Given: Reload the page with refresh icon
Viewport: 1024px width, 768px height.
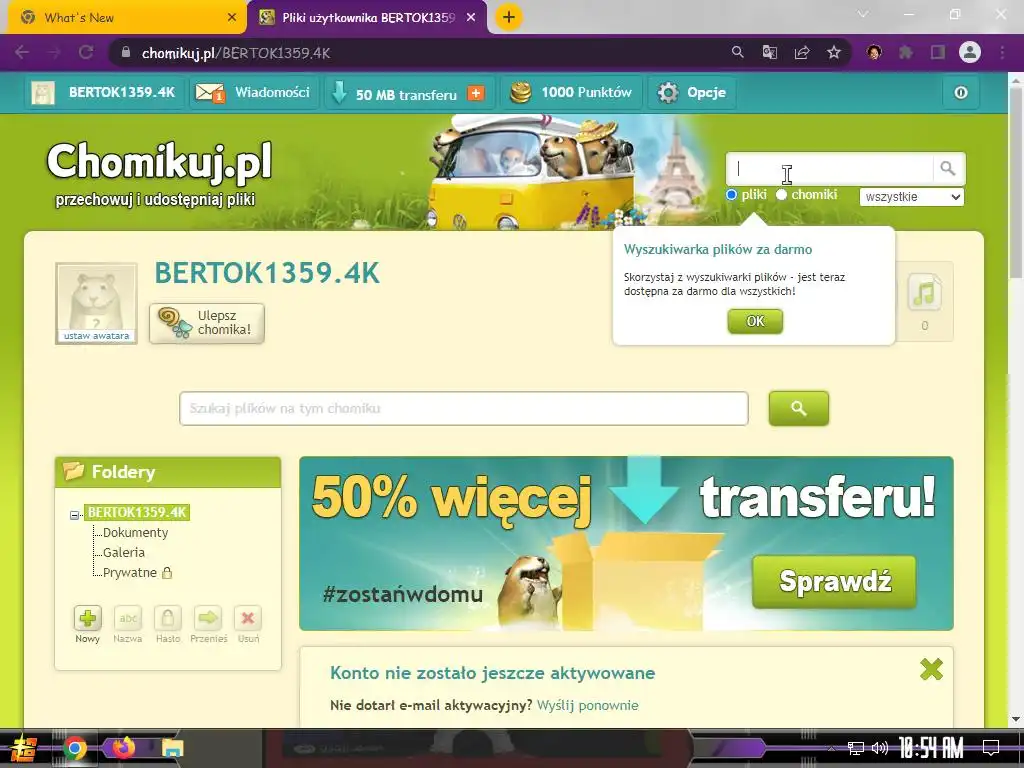Looking at the screenshot, I should point(86,52).
